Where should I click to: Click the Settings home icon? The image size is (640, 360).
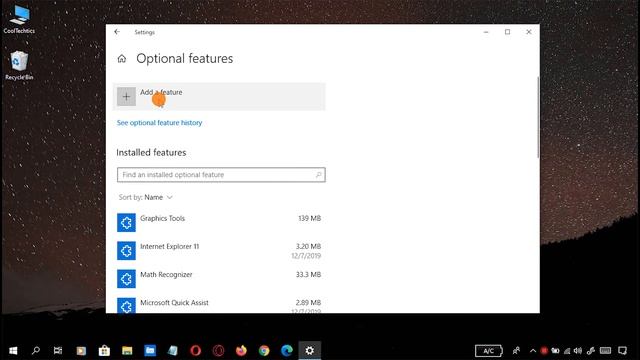tap(122, 59)
